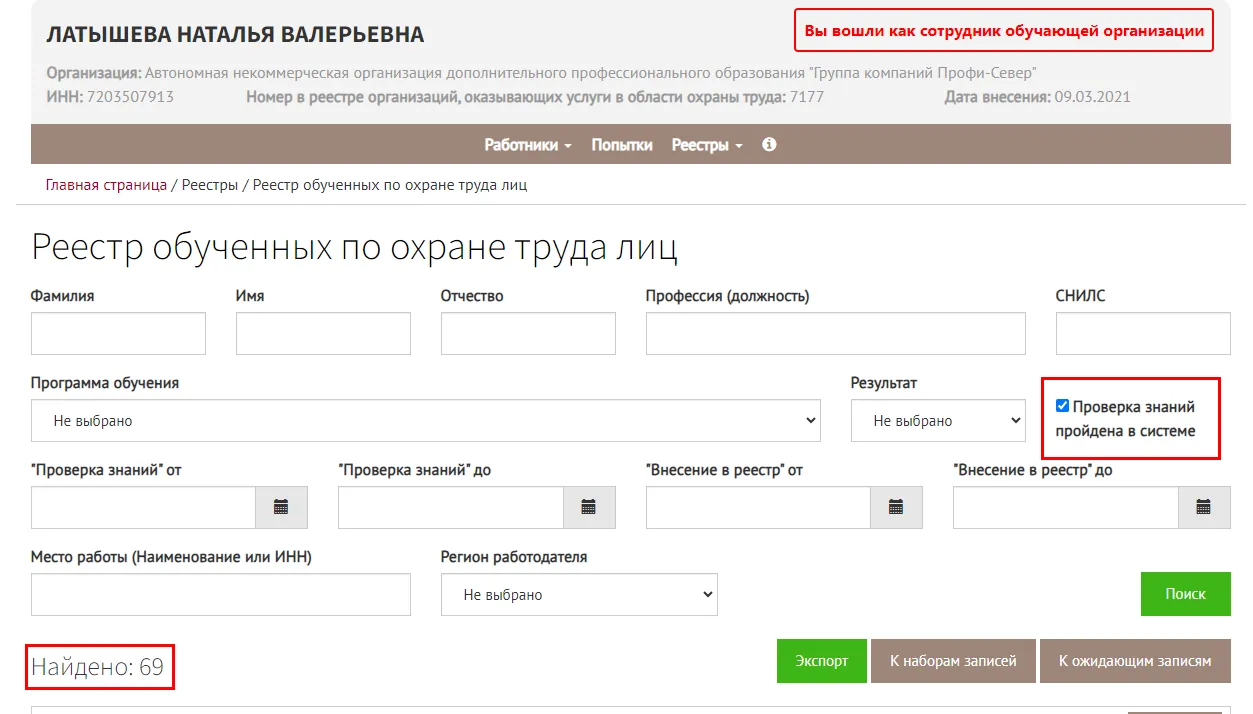This screenshot has width=1253, height=714.
Task: Click into the СНИЛС text field
Action: click(1142, 334)
